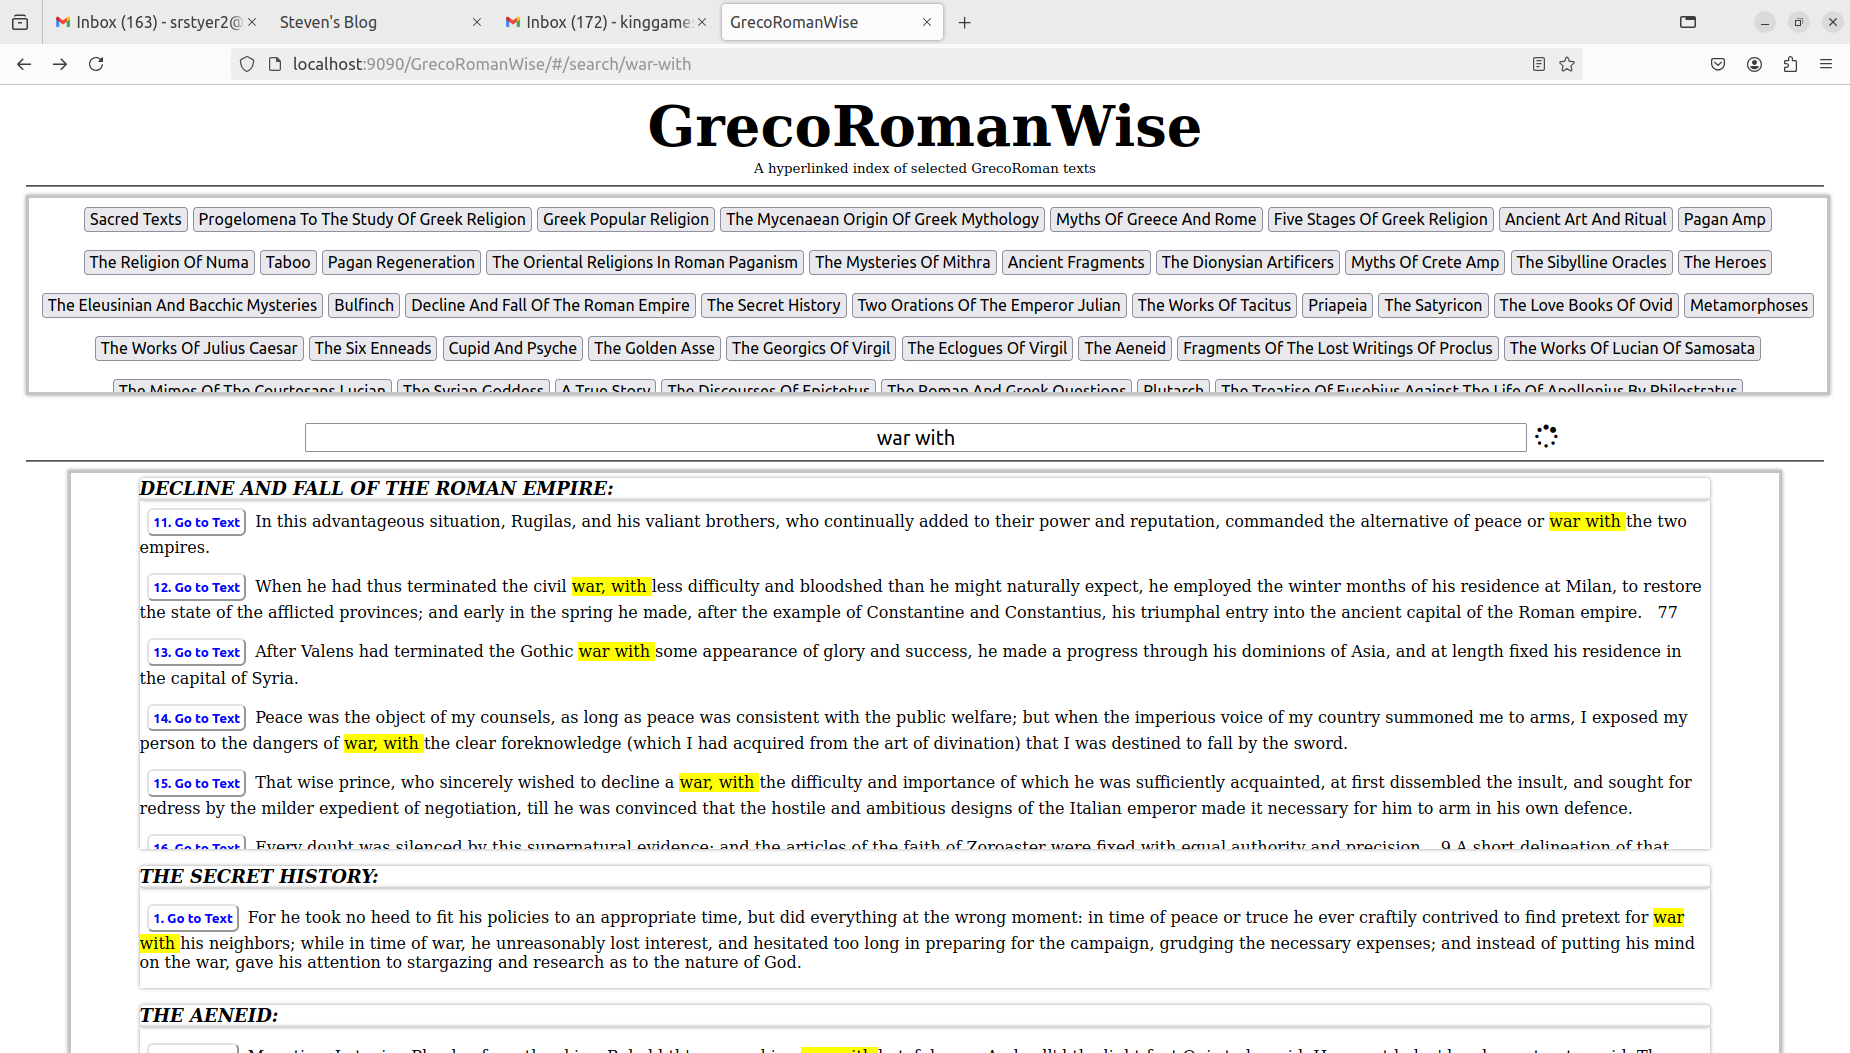Image resolution: width=1850 pixels, height=1053 pixels.
Task: Click the site permissions padlock icon
Action: (273, 63)
